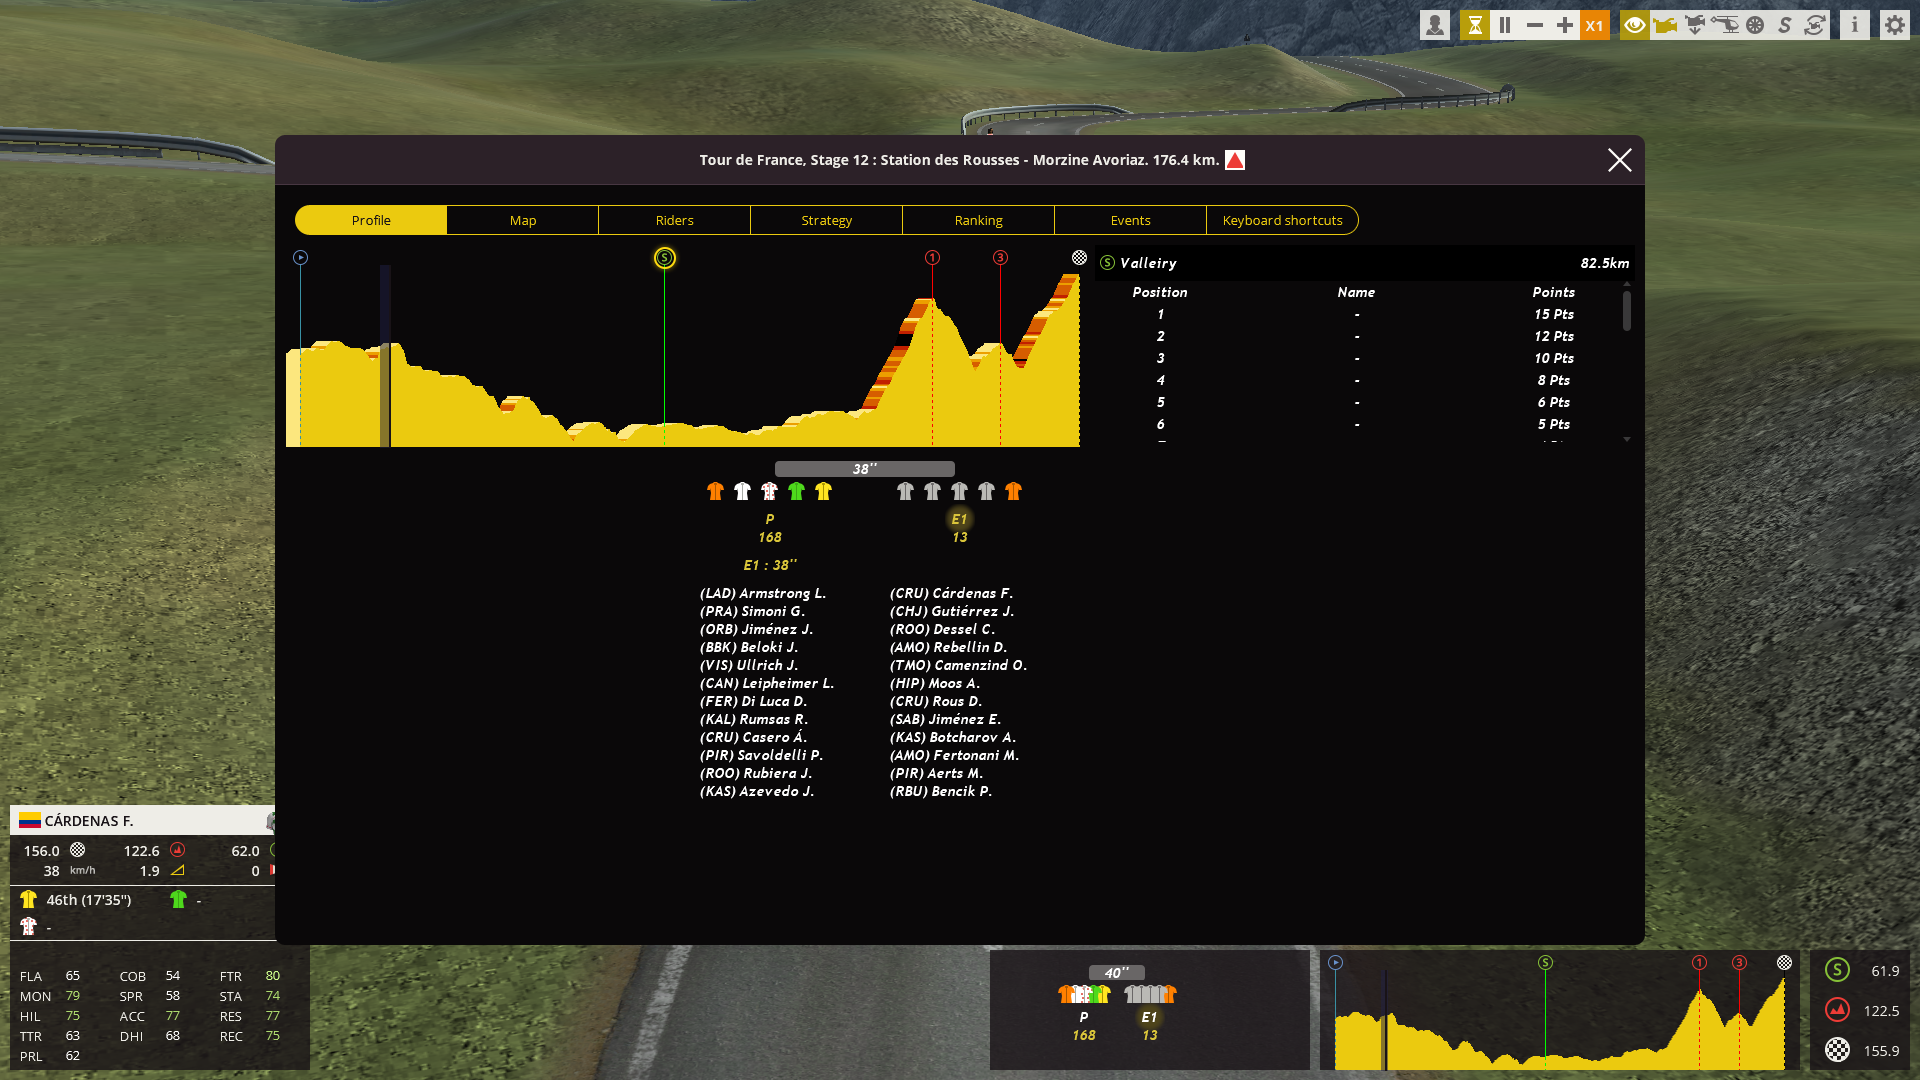The height and width of the screenshot is (1080, 1920).
Task: Close the stage profile dialog
Action: click(x=1620, y=160)
